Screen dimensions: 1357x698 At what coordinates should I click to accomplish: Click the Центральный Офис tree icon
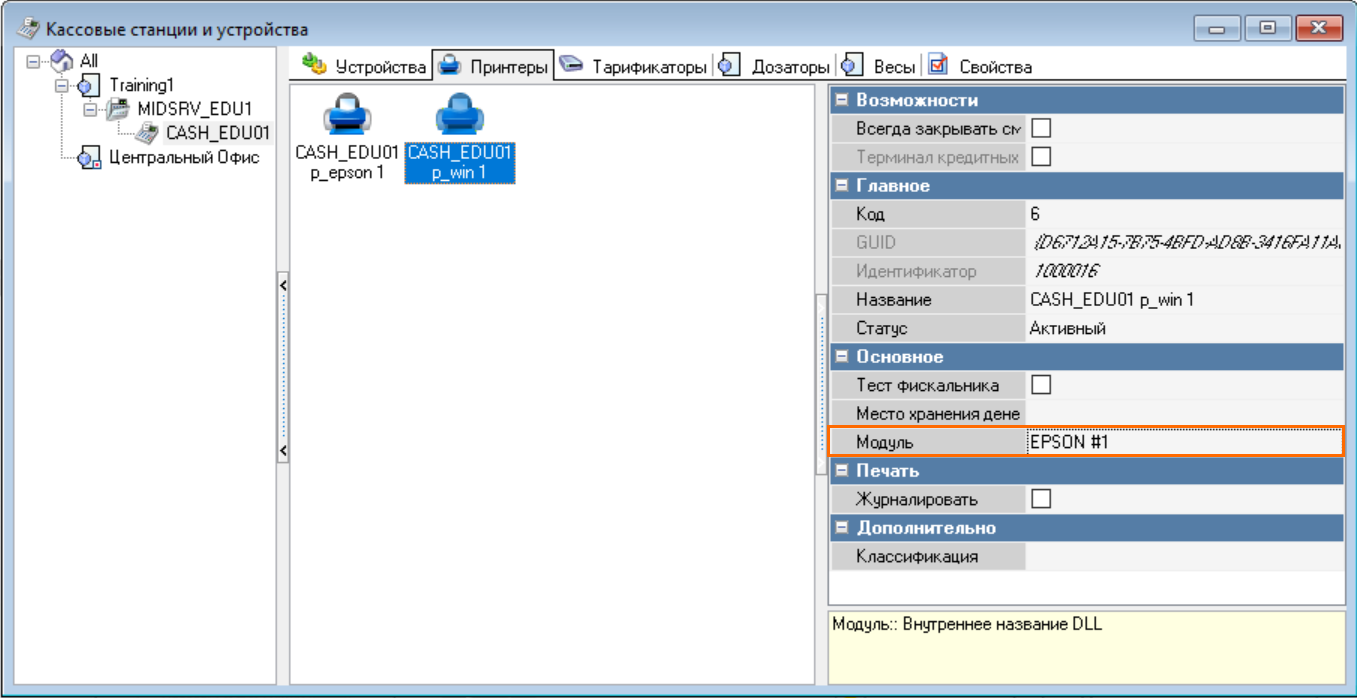[91, 157]
